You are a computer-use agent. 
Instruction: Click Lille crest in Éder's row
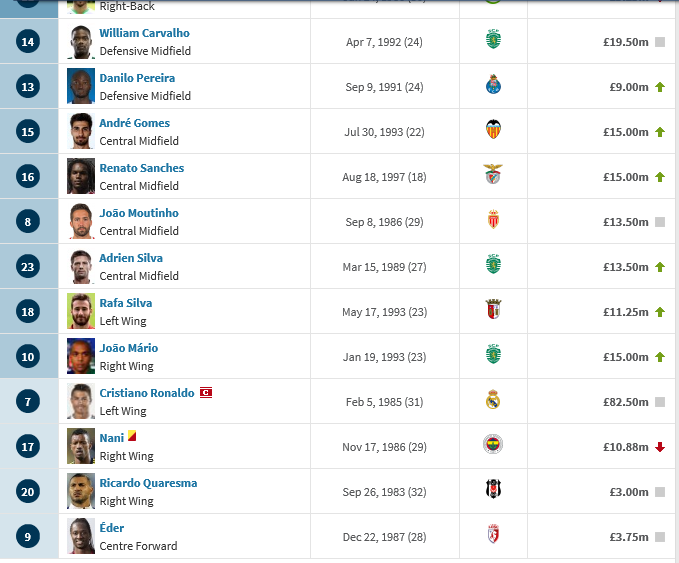pyautogui.click(x=493, y=534)
